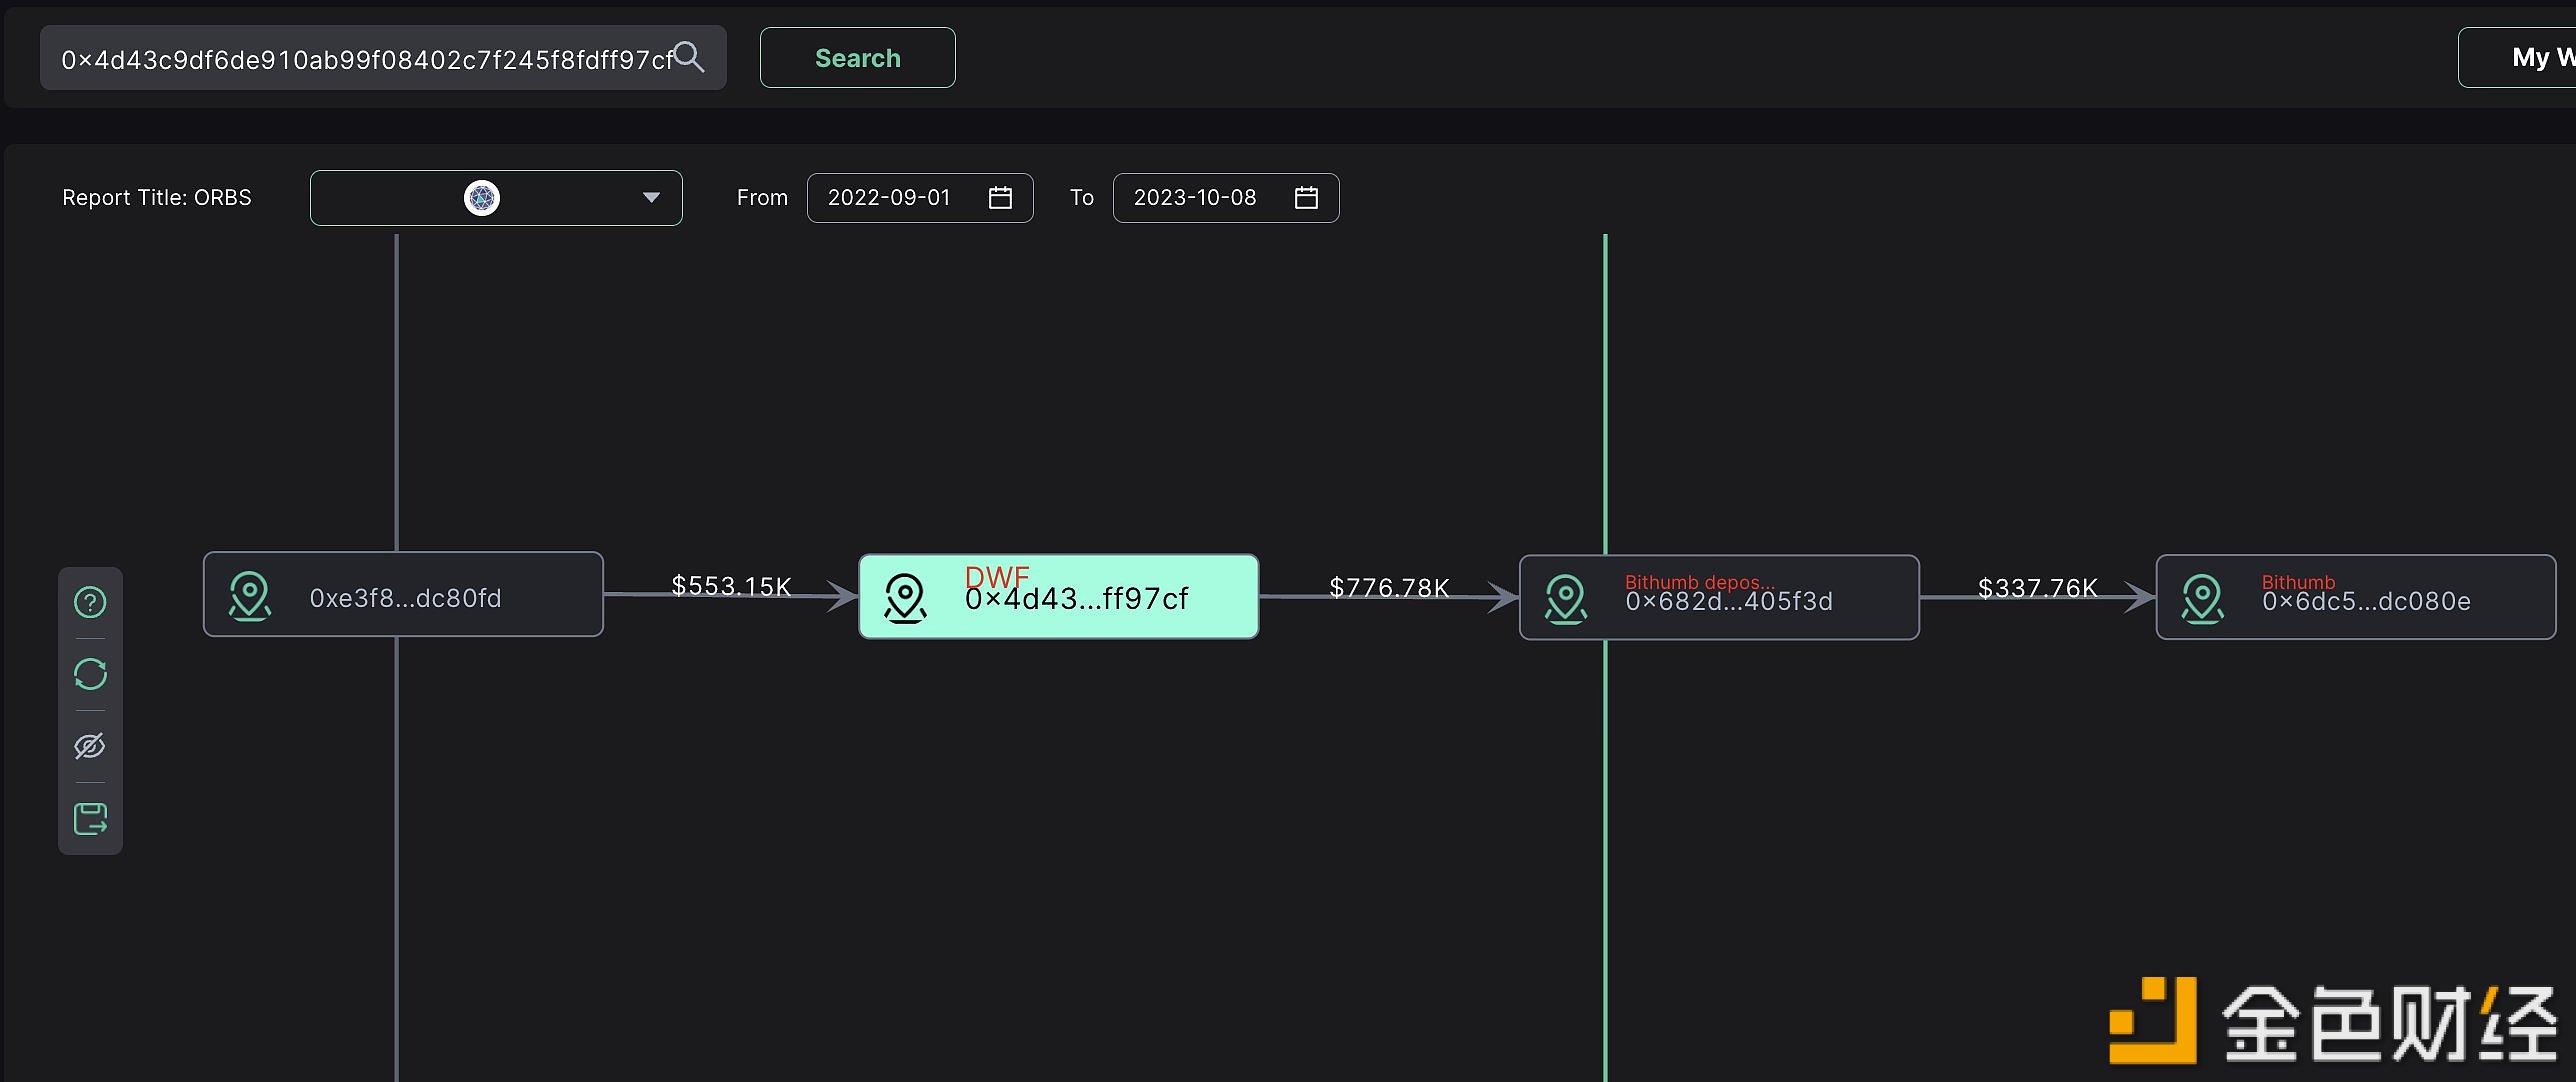Click the save export icon in sidebar
Screen dimensions: 2576x1082
(90, 818)
